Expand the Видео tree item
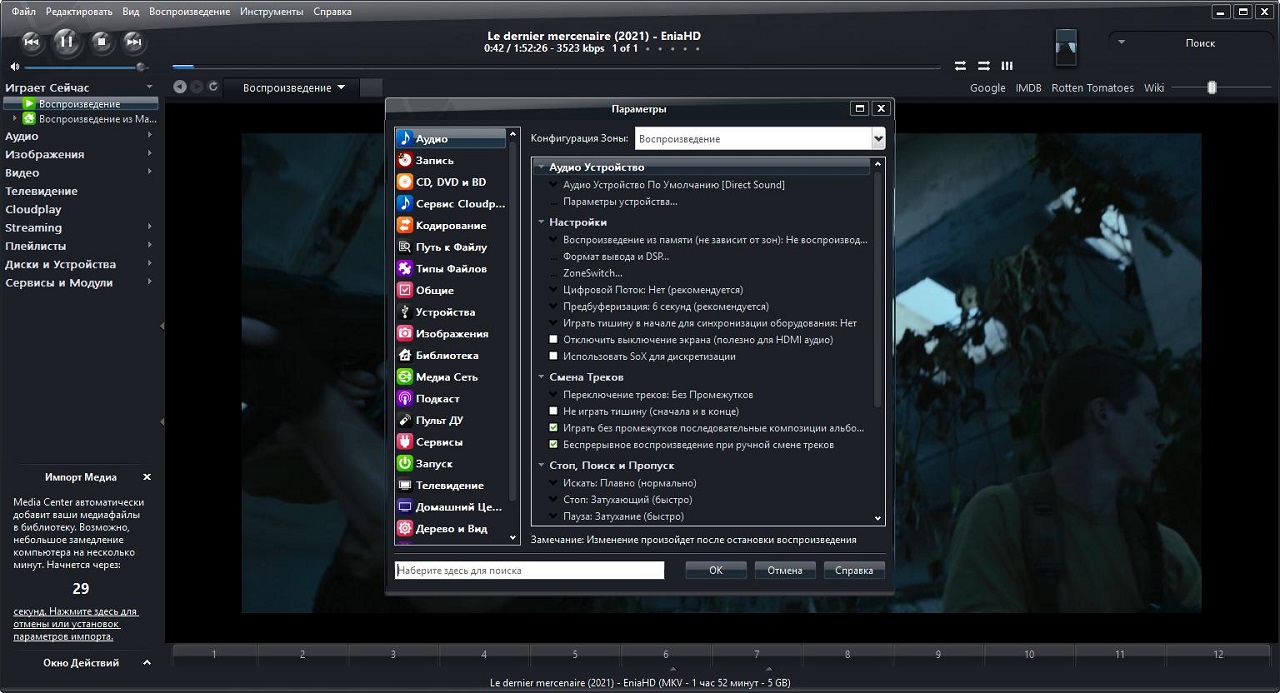The width and height of the screenshot is (1280, 693). (x=149, y=173)
